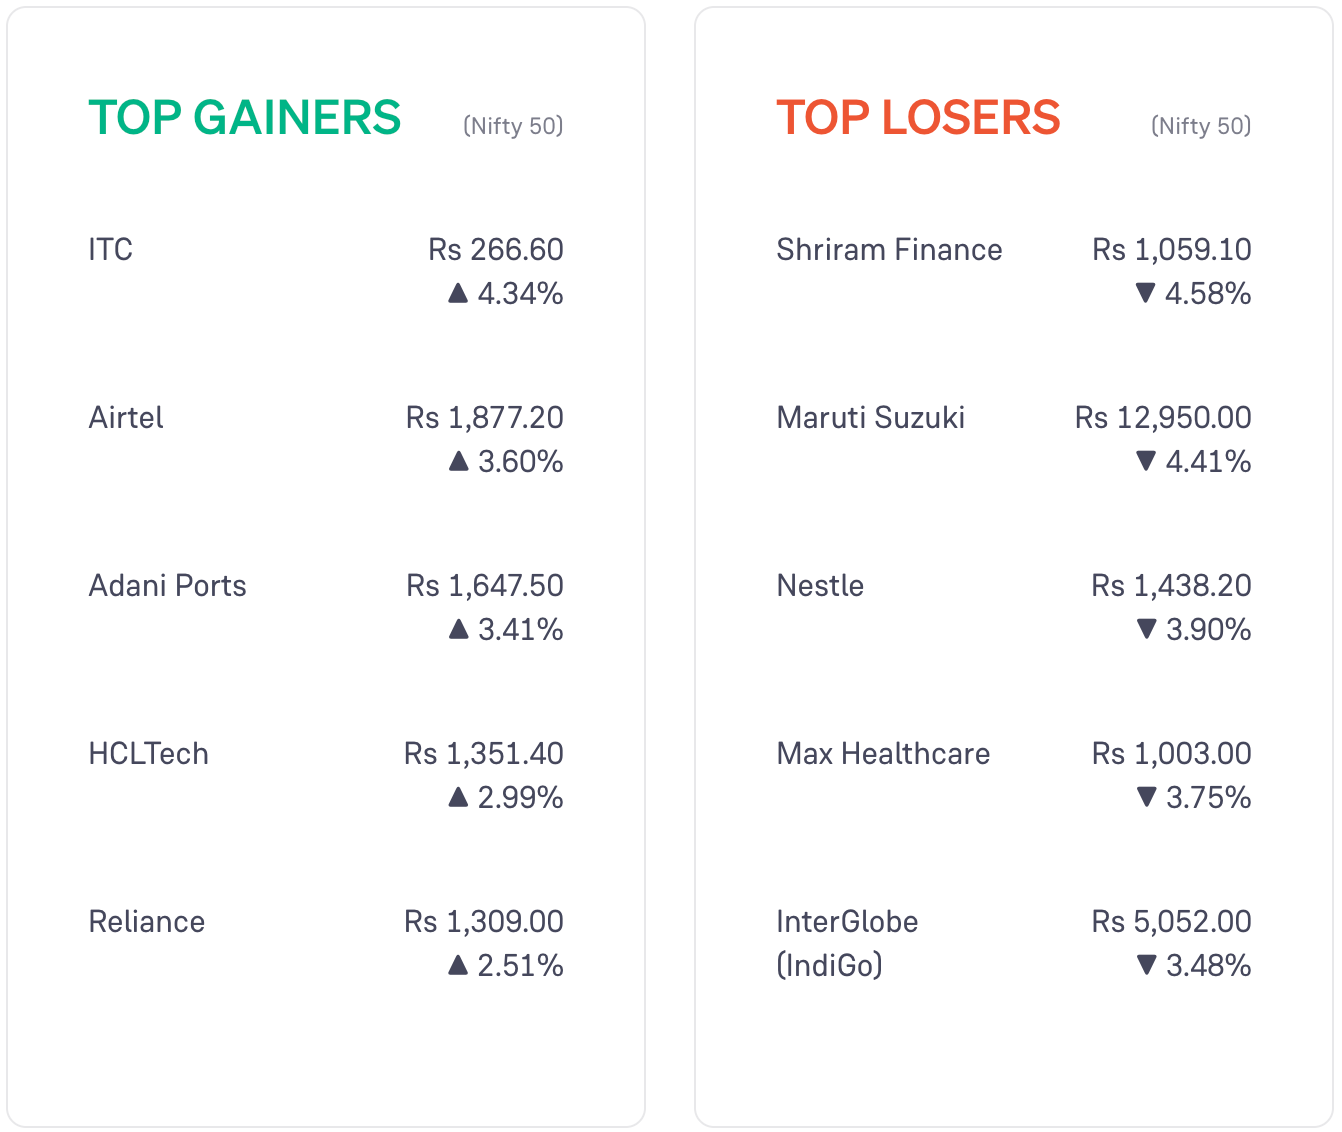This screenshot has width=1342, height=1132.
Task: Open the Airtel stock entry
Action: [126, 417]
